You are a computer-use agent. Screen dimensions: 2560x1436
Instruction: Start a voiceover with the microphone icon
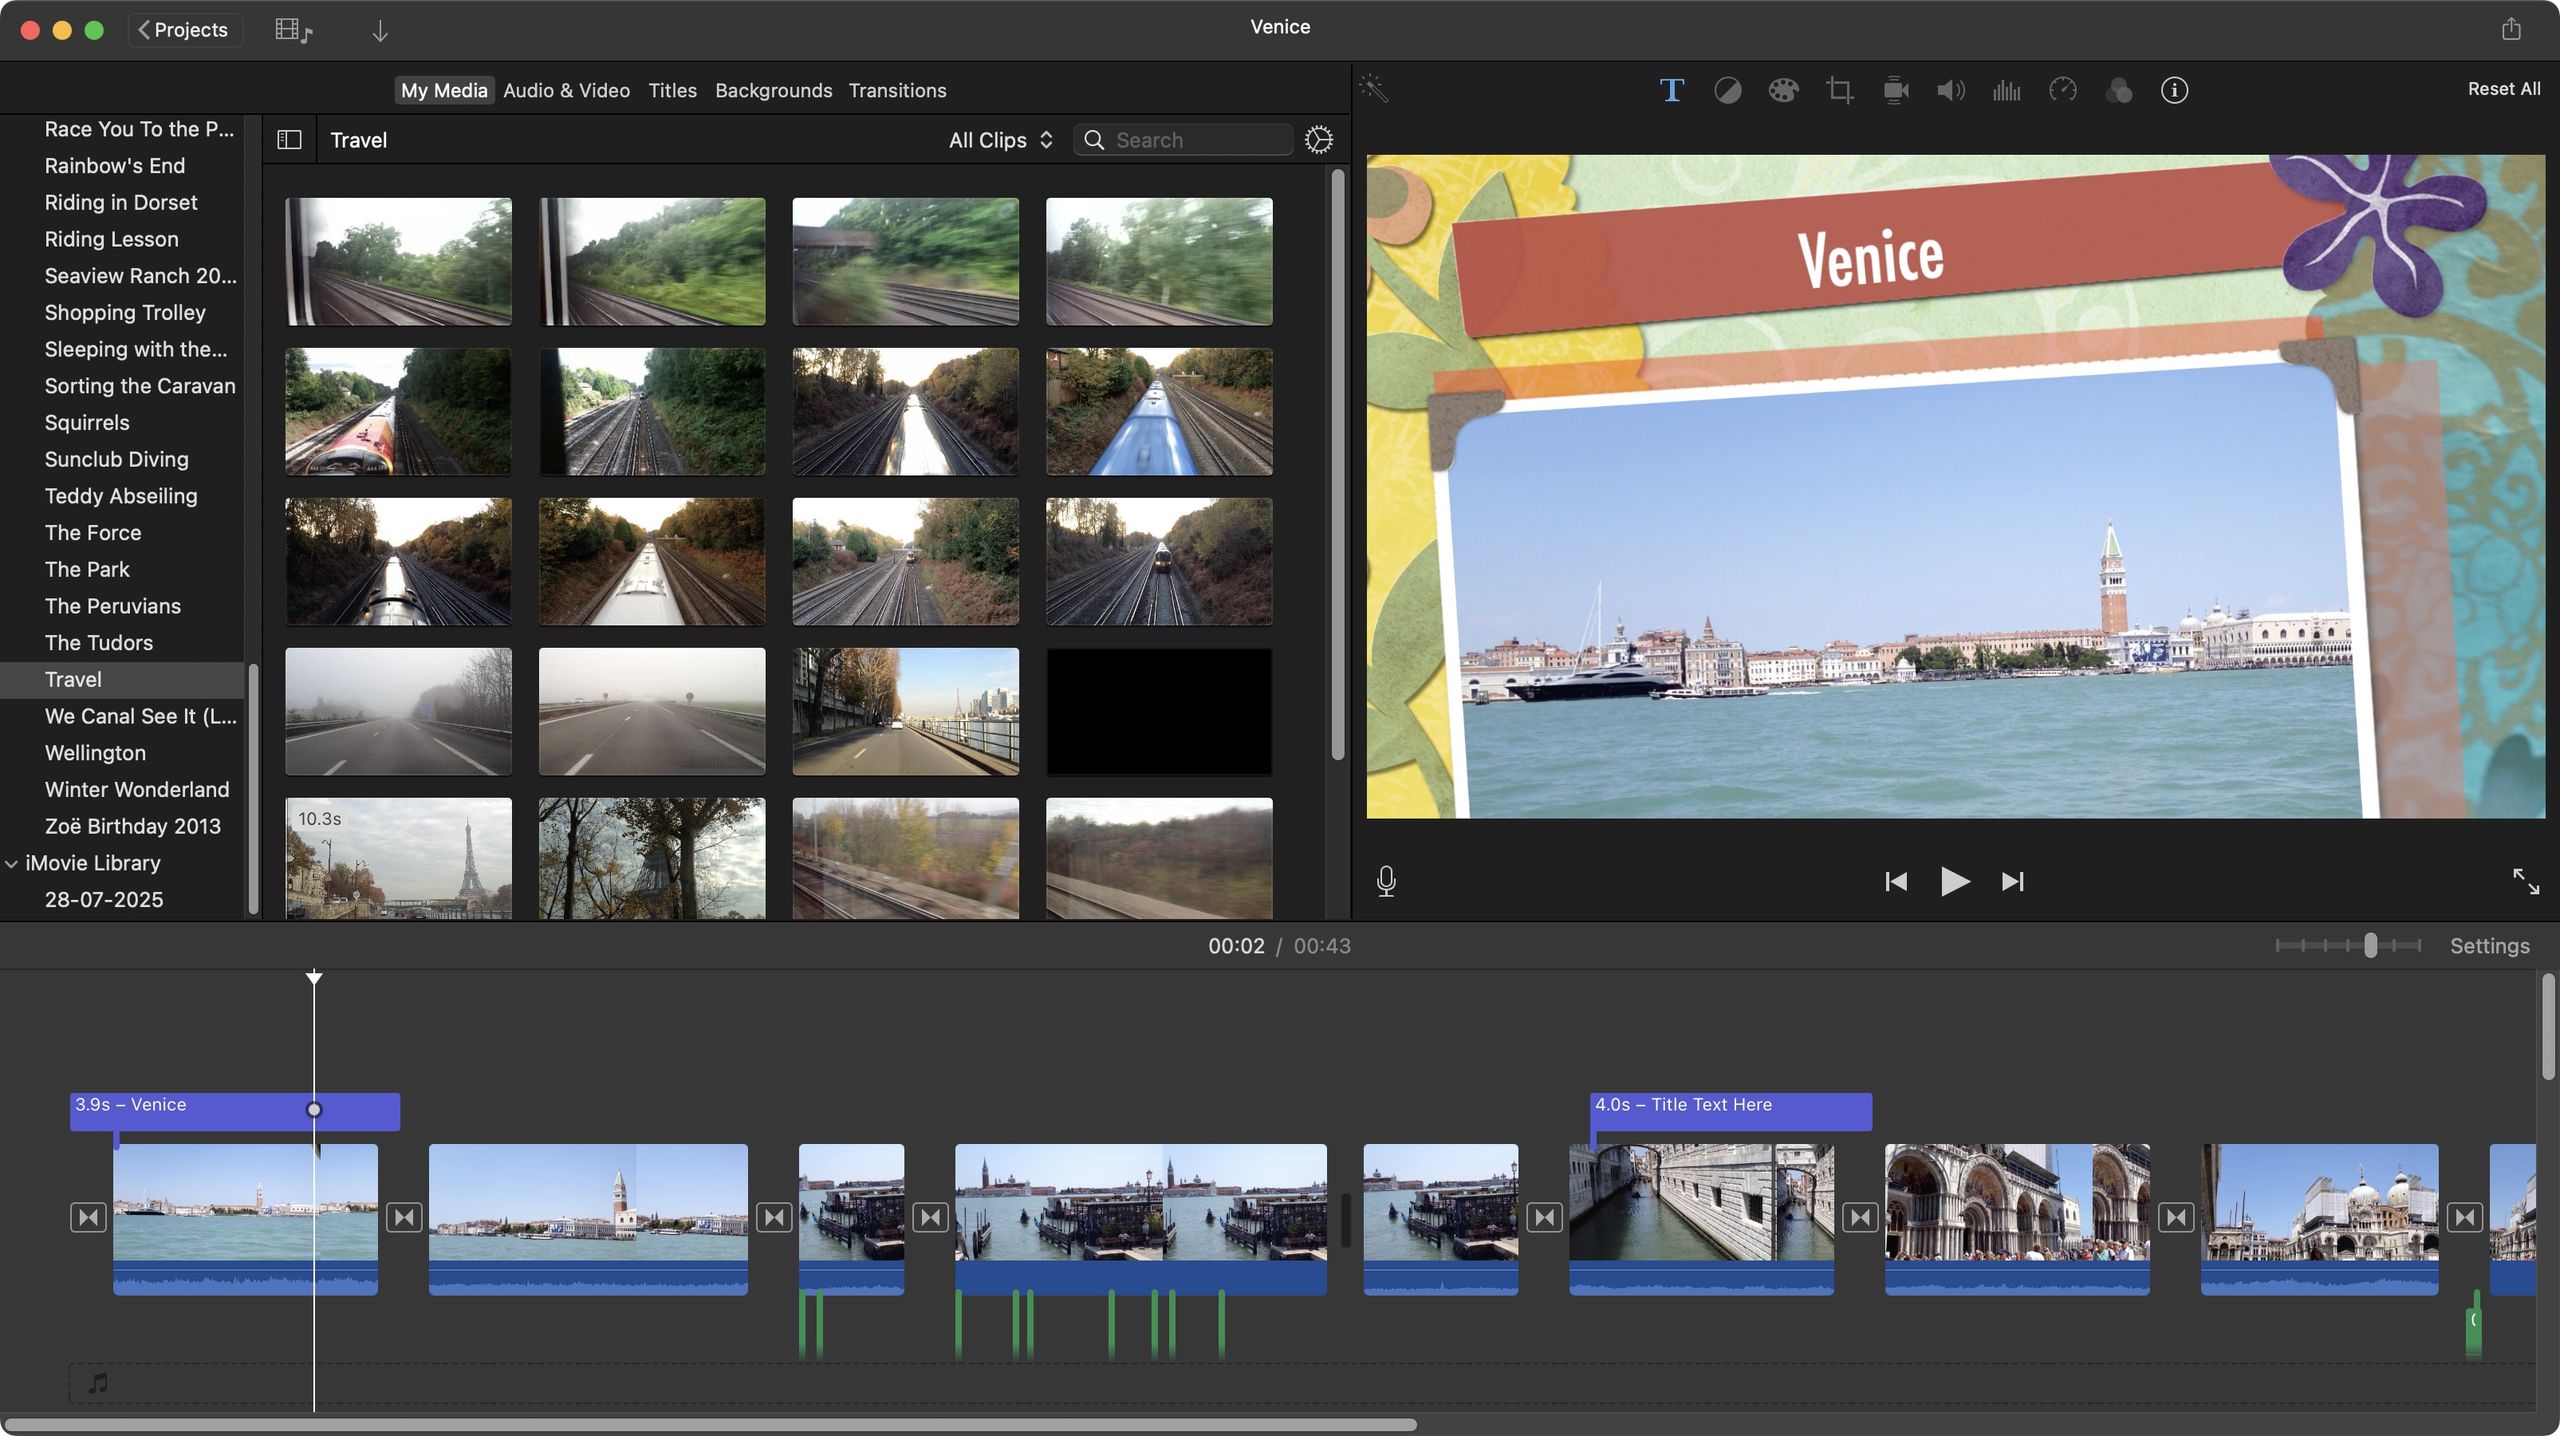point(1387,881)
